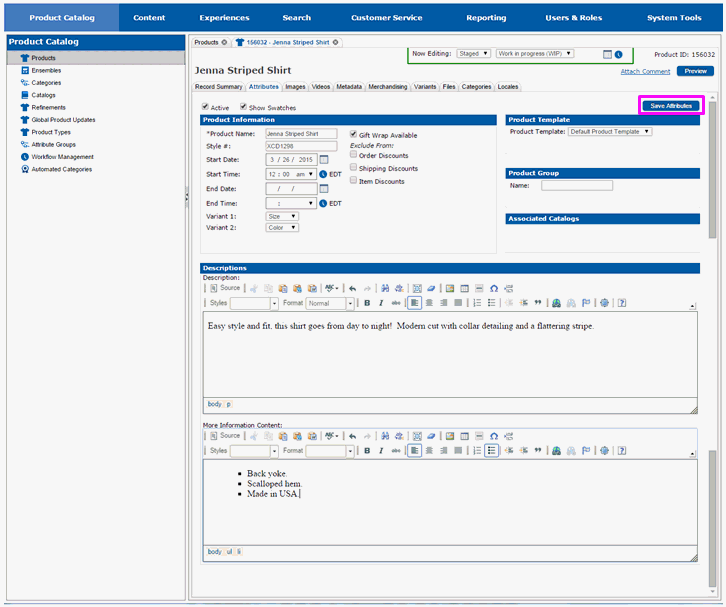This screenshot has width=726, height=607.
Task: Check Shipping Discounts exclusion
Action: coord(353,168)
